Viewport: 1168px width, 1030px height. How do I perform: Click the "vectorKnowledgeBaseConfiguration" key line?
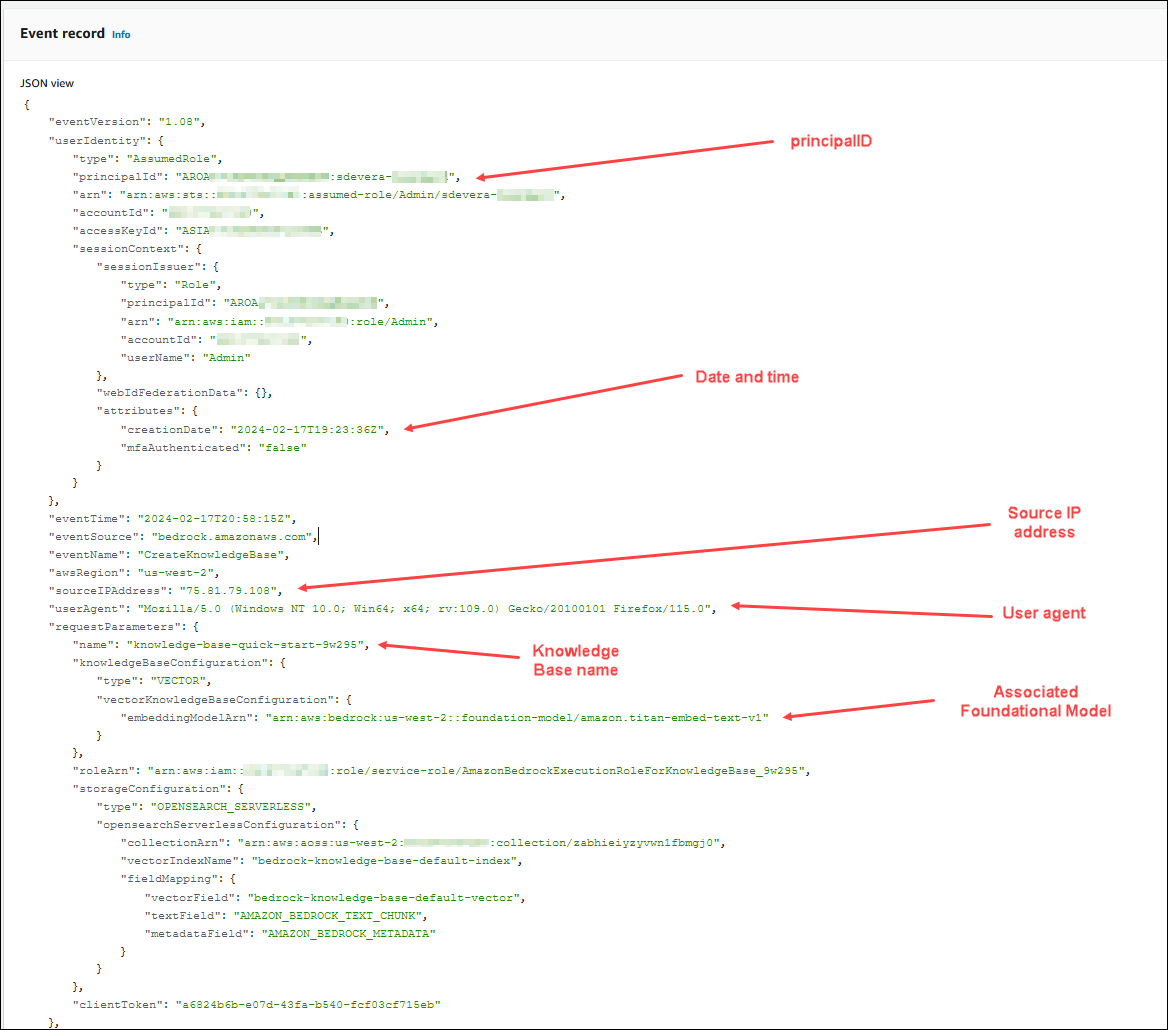coord(223,699)
